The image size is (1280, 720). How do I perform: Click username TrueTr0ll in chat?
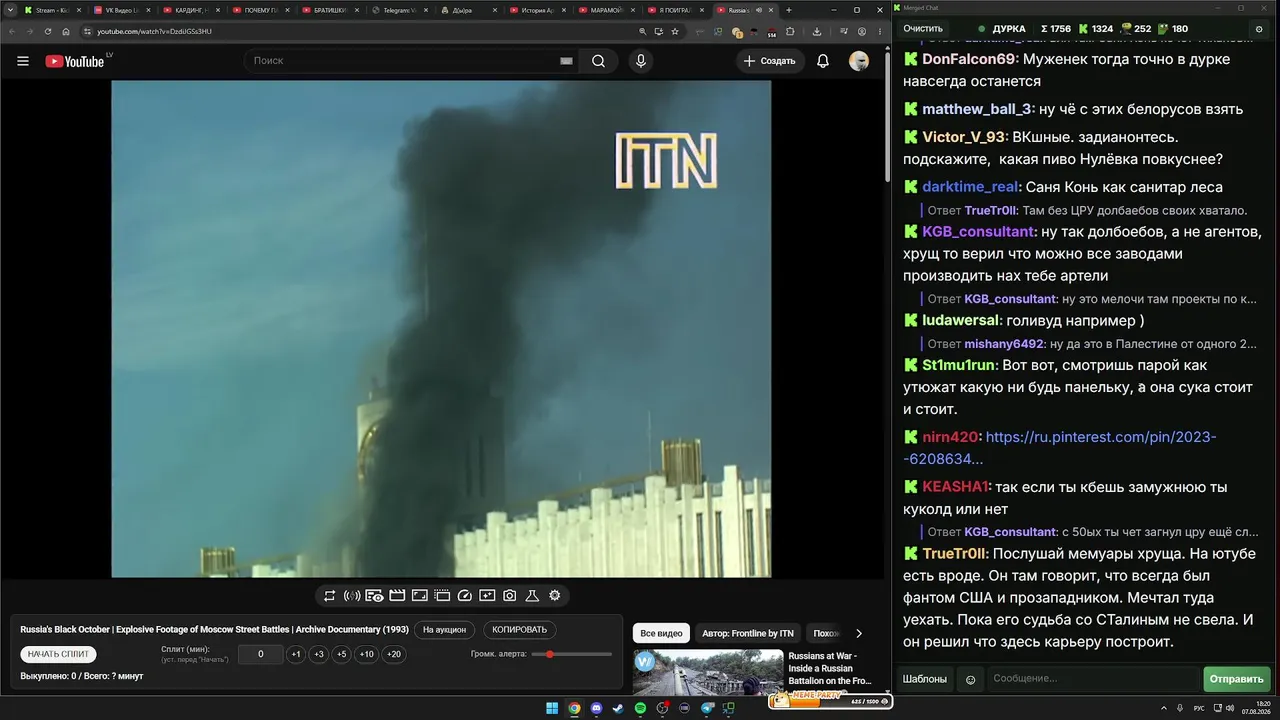(x=954, y=554)
